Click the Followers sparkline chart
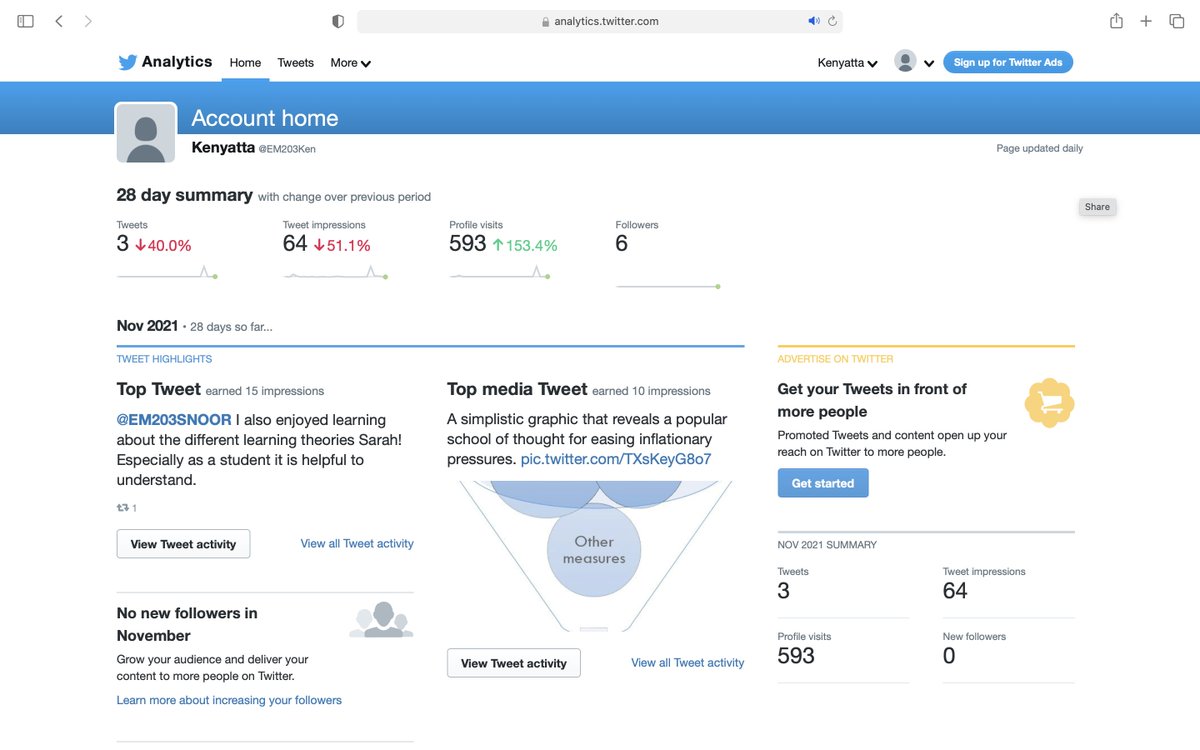 pyautogui.click(x=667, y=286)
